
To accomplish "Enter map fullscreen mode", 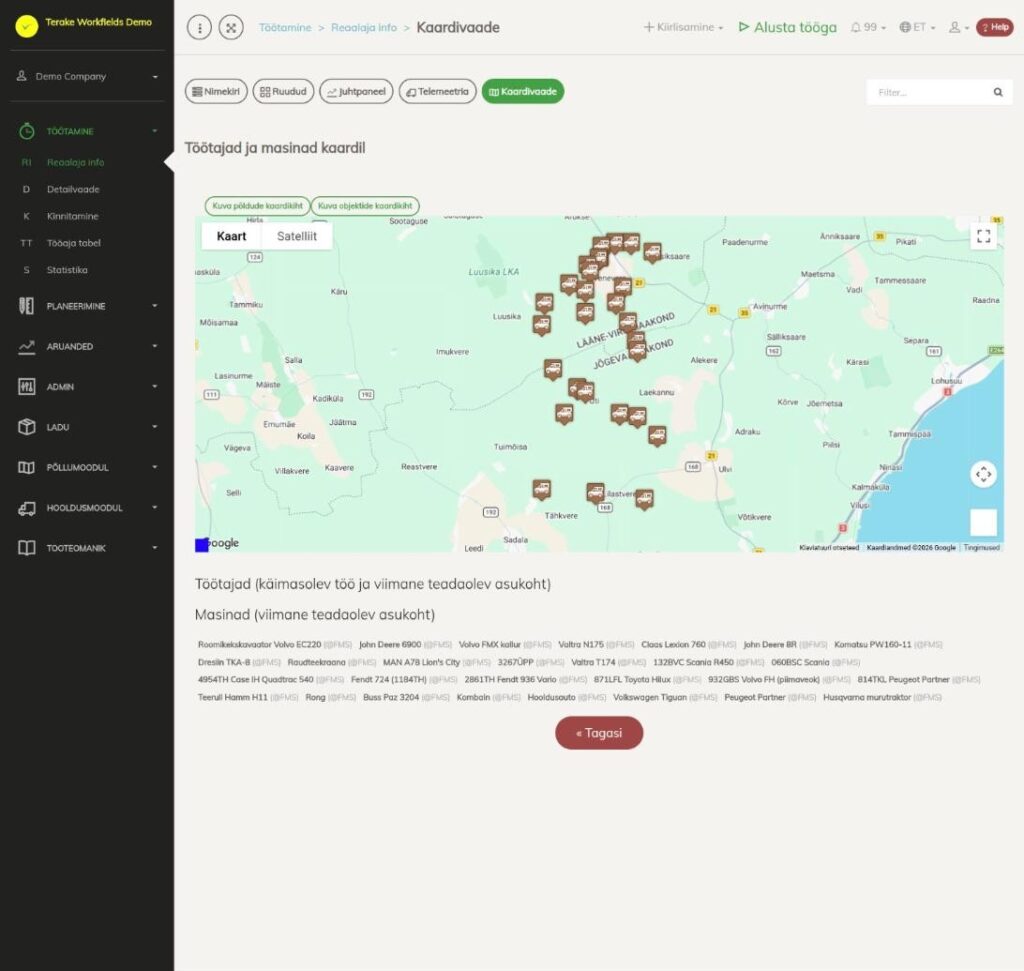I will (x=984, y=236).
